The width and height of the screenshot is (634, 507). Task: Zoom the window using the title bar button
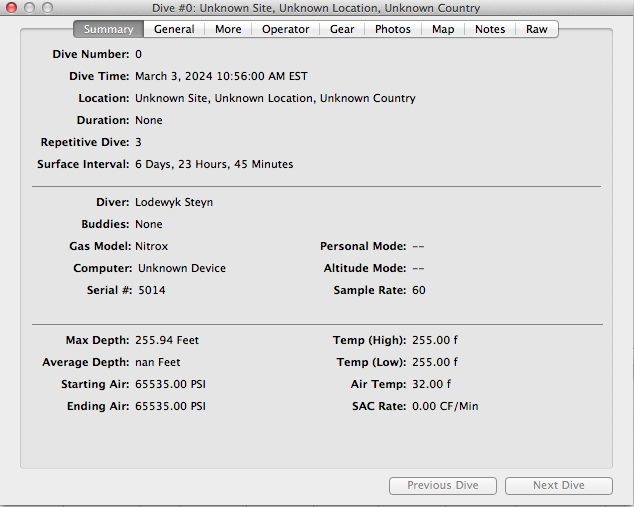click(x=47, y=8)
